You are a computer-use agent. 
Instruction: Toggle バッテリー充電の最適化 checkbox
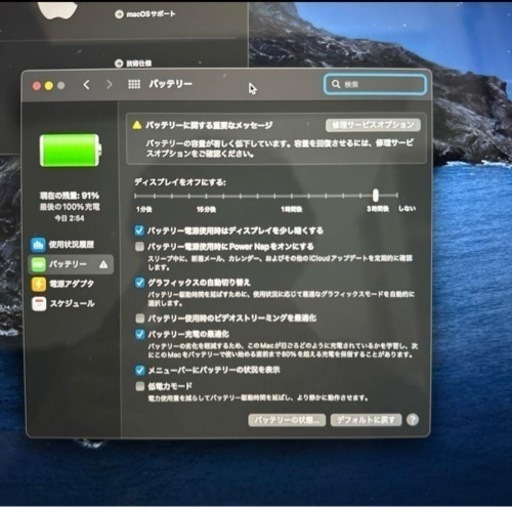140,334
